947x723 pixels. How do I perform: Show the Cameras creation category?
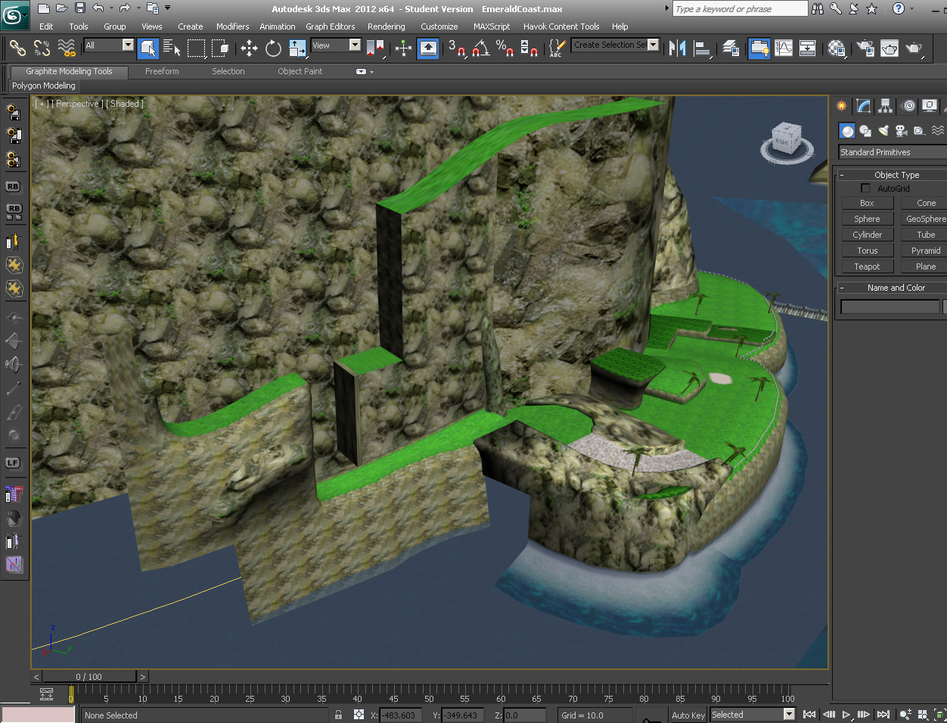pyautogui.click(x=901, y=130)
